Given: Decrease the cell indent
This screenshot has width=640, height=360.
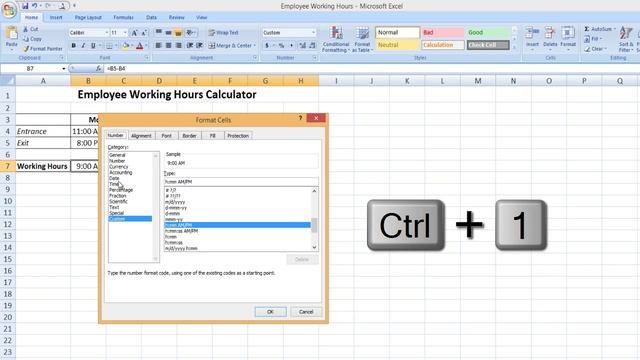Looking at the screenshot, I should coord(190,45).
